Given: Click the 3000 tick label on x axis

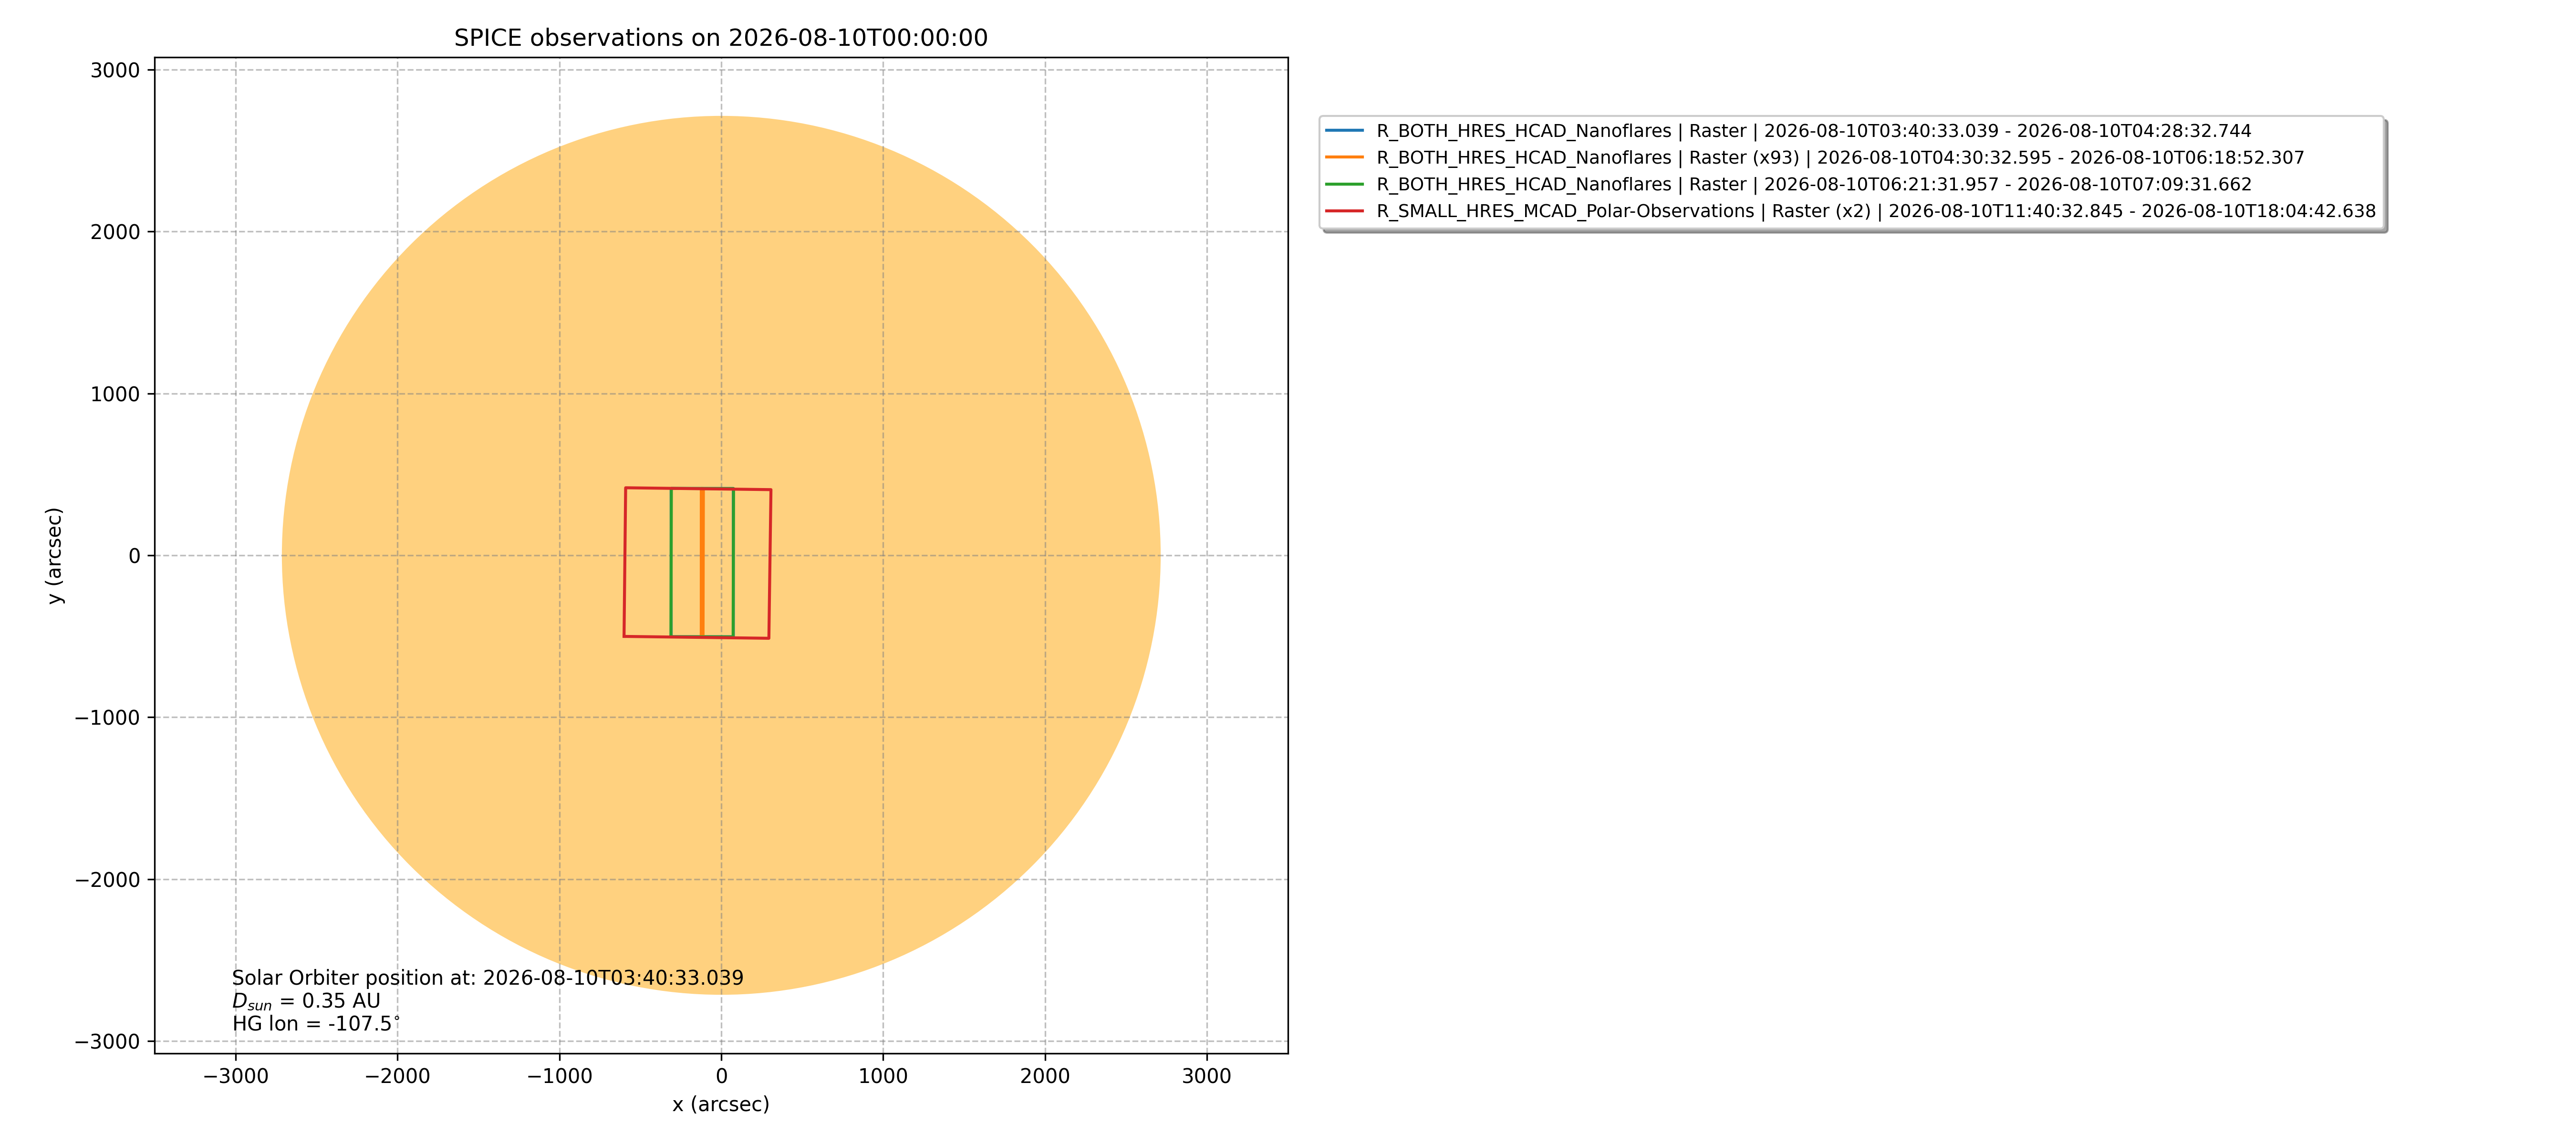Looking at the screenshot, I should pyautogui.click(x=1207, y=1076).
